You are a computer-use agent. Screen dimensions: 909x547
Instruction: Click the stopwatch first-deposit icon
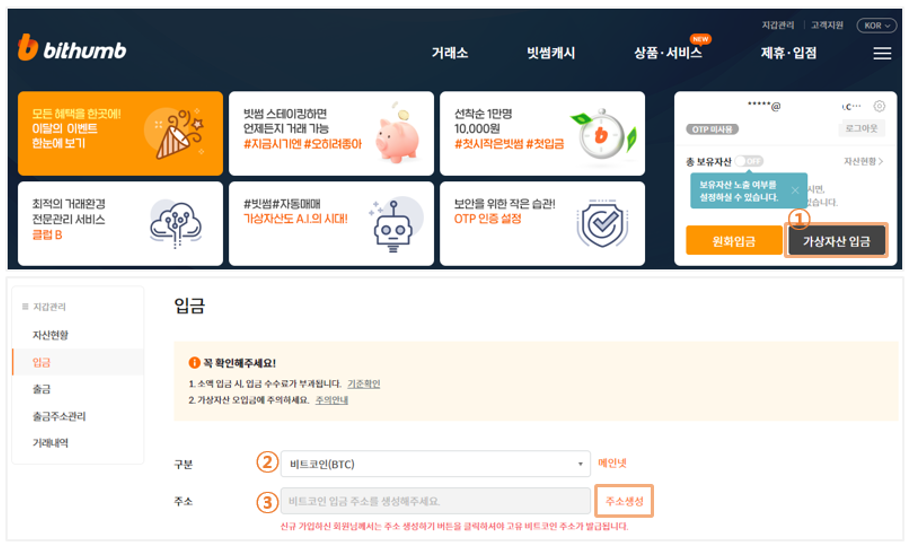pyautogui.click(x=603, y=135)
